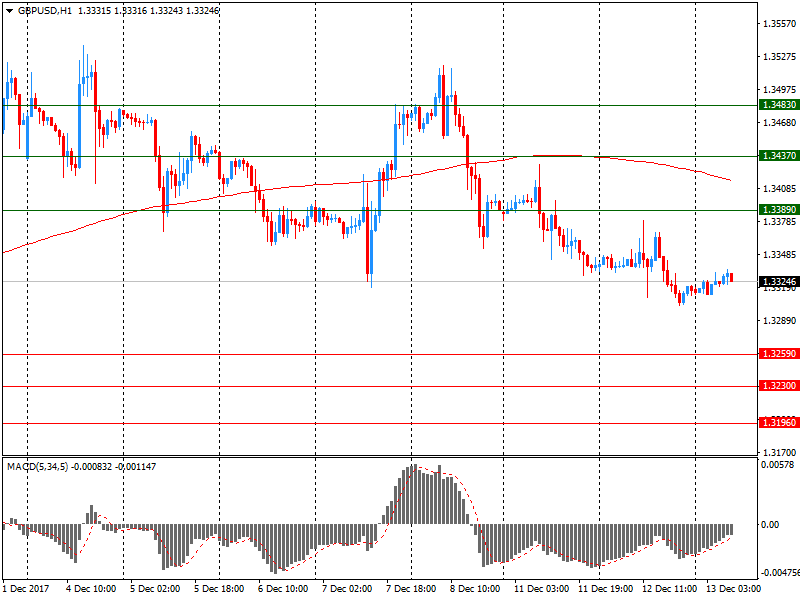Click the 1.32890 price scale value
This screenshot has width=800, height=600.
point(779,321)
